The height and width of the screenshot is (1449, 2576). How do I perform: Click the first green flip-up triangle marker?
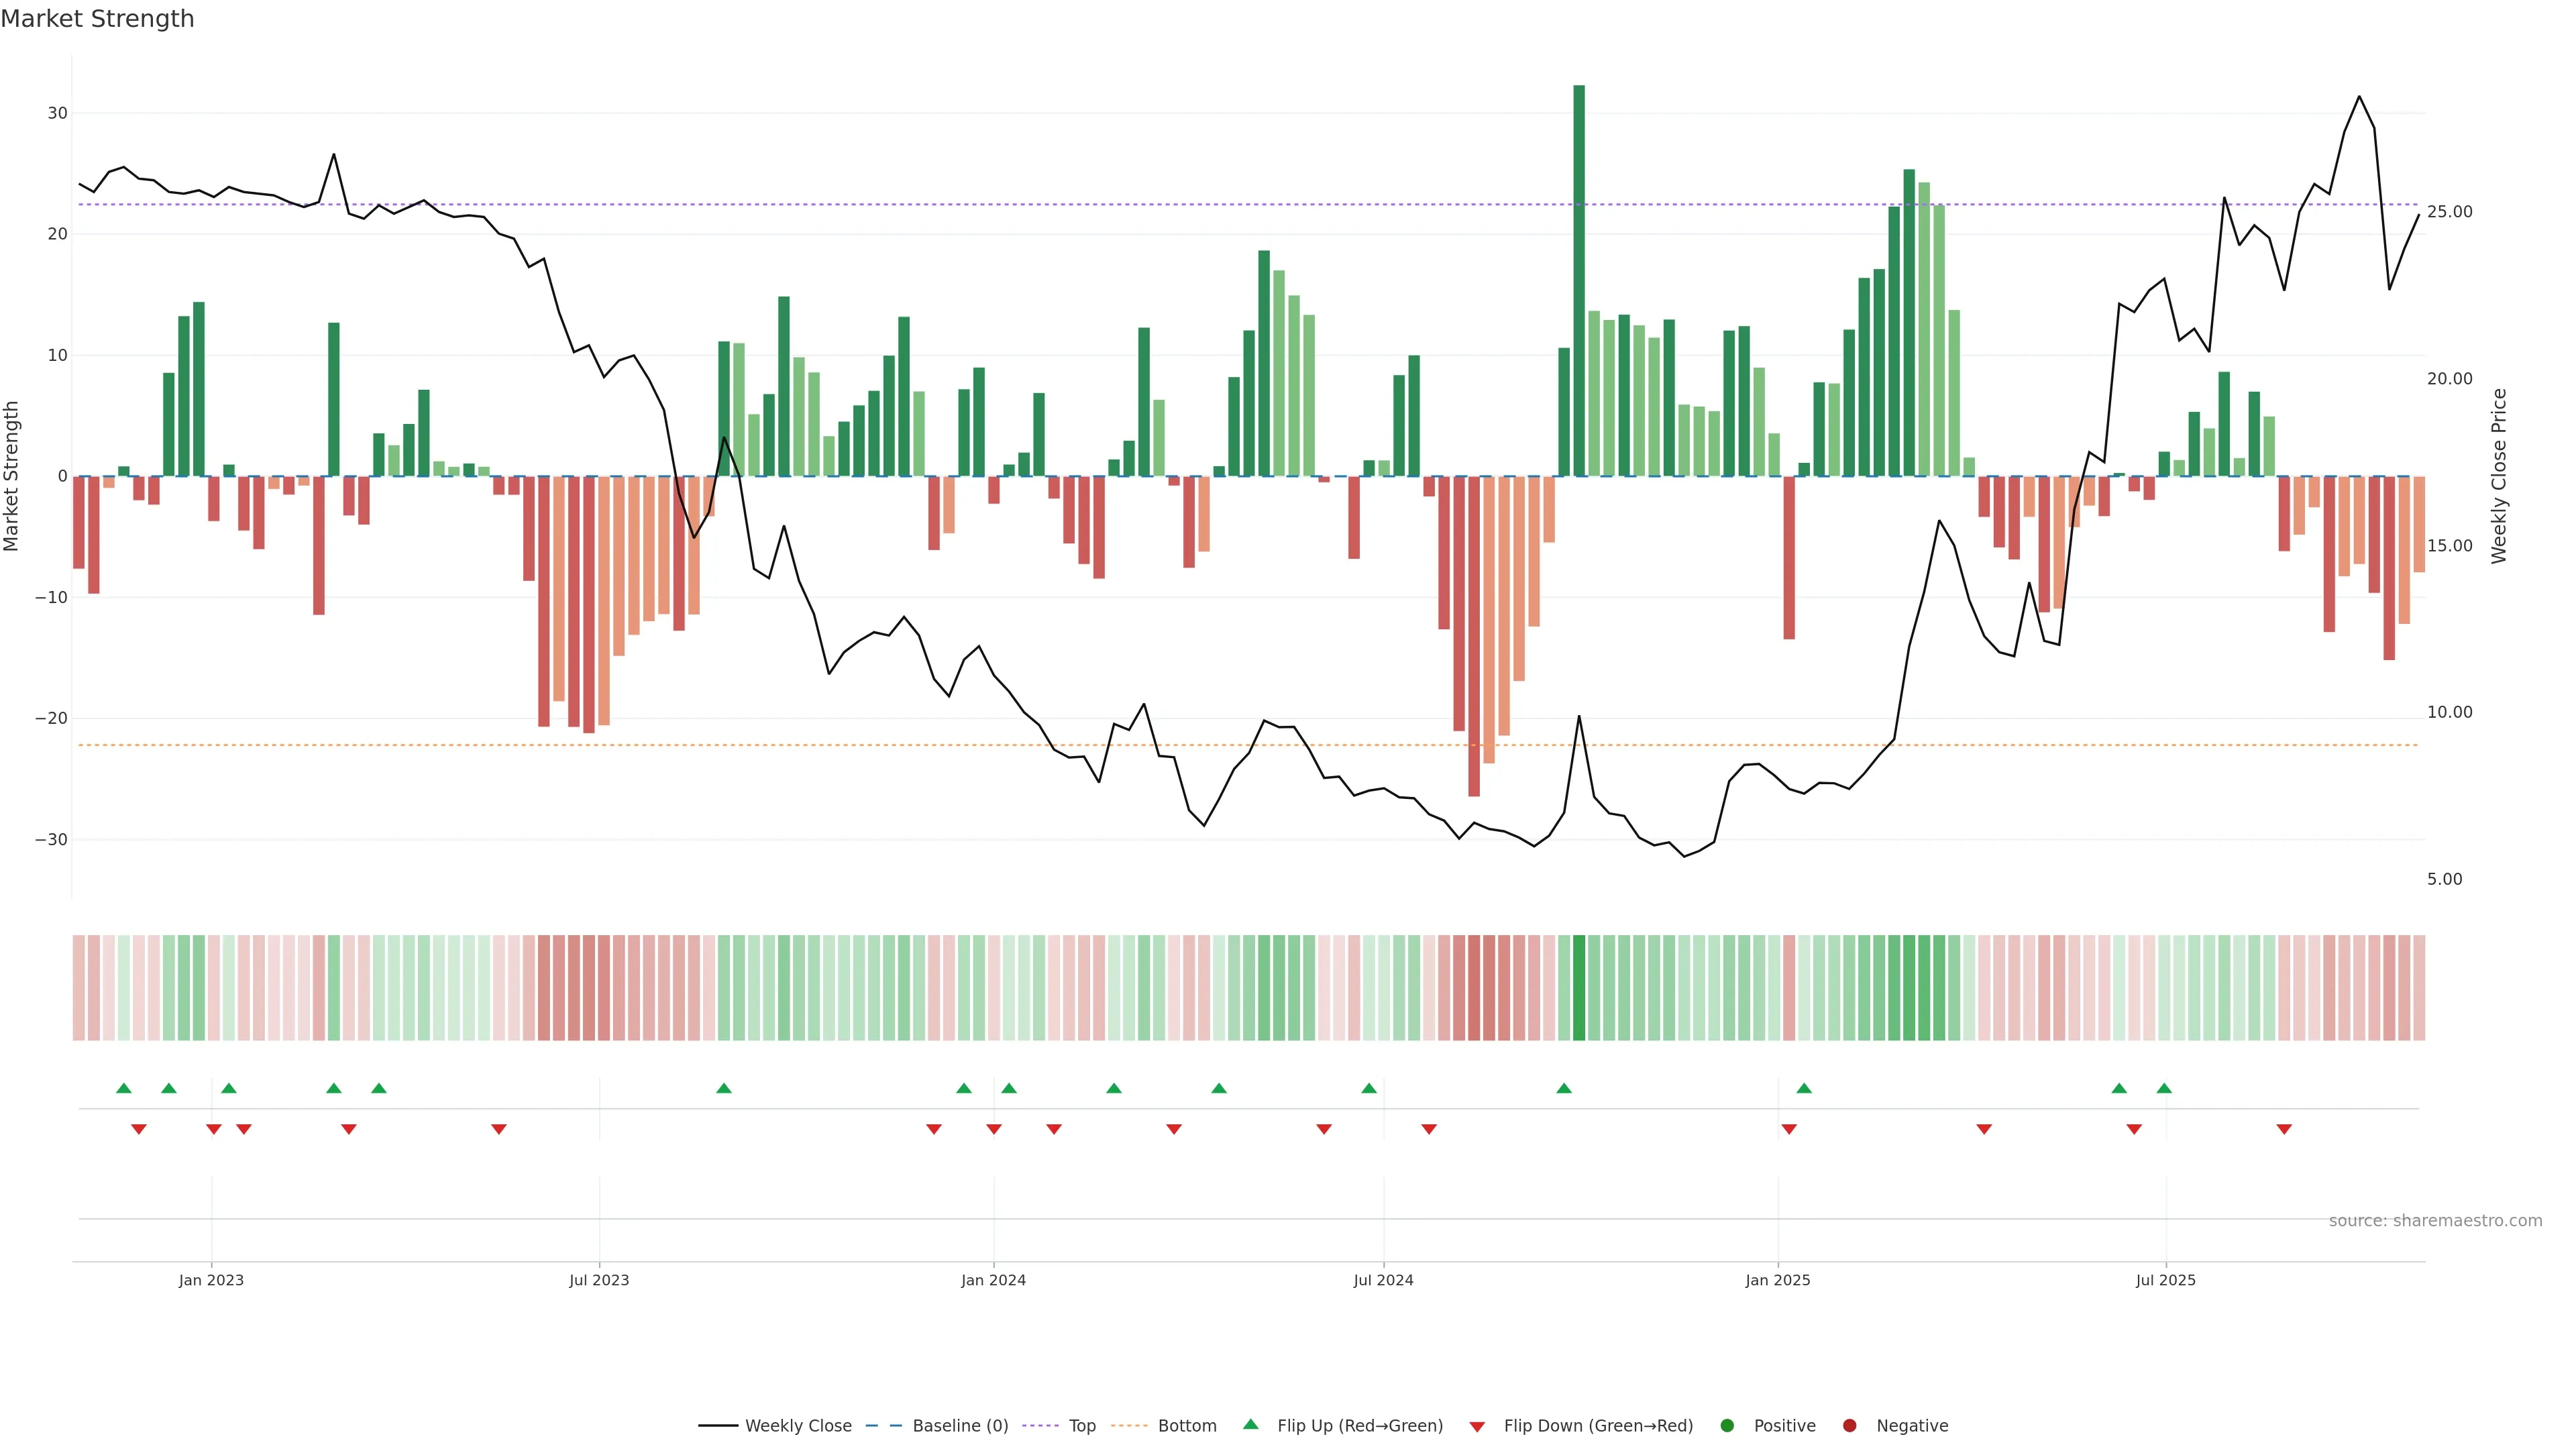[x=124, y=1088]
